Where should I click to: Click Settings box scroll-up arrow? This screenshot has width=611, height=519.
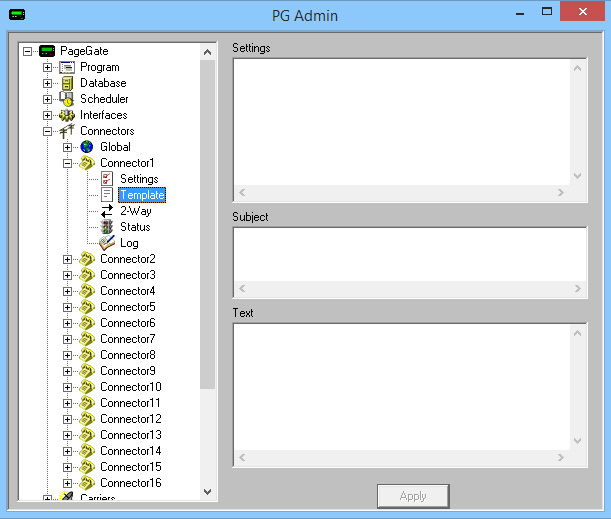point(577,68)
